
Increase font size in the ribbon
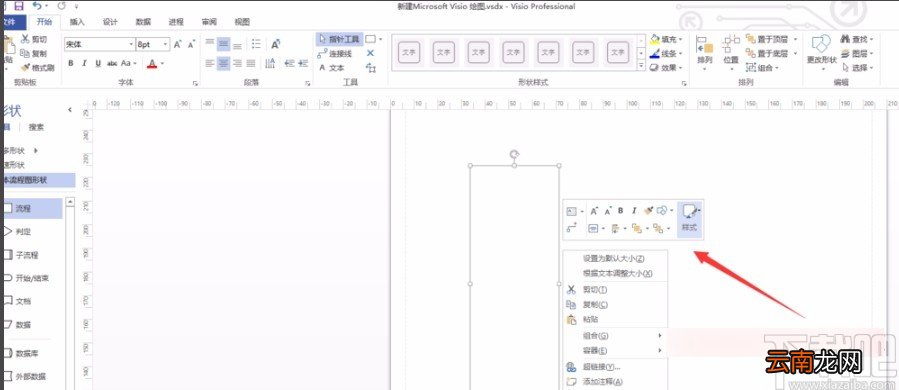(178, 45)
